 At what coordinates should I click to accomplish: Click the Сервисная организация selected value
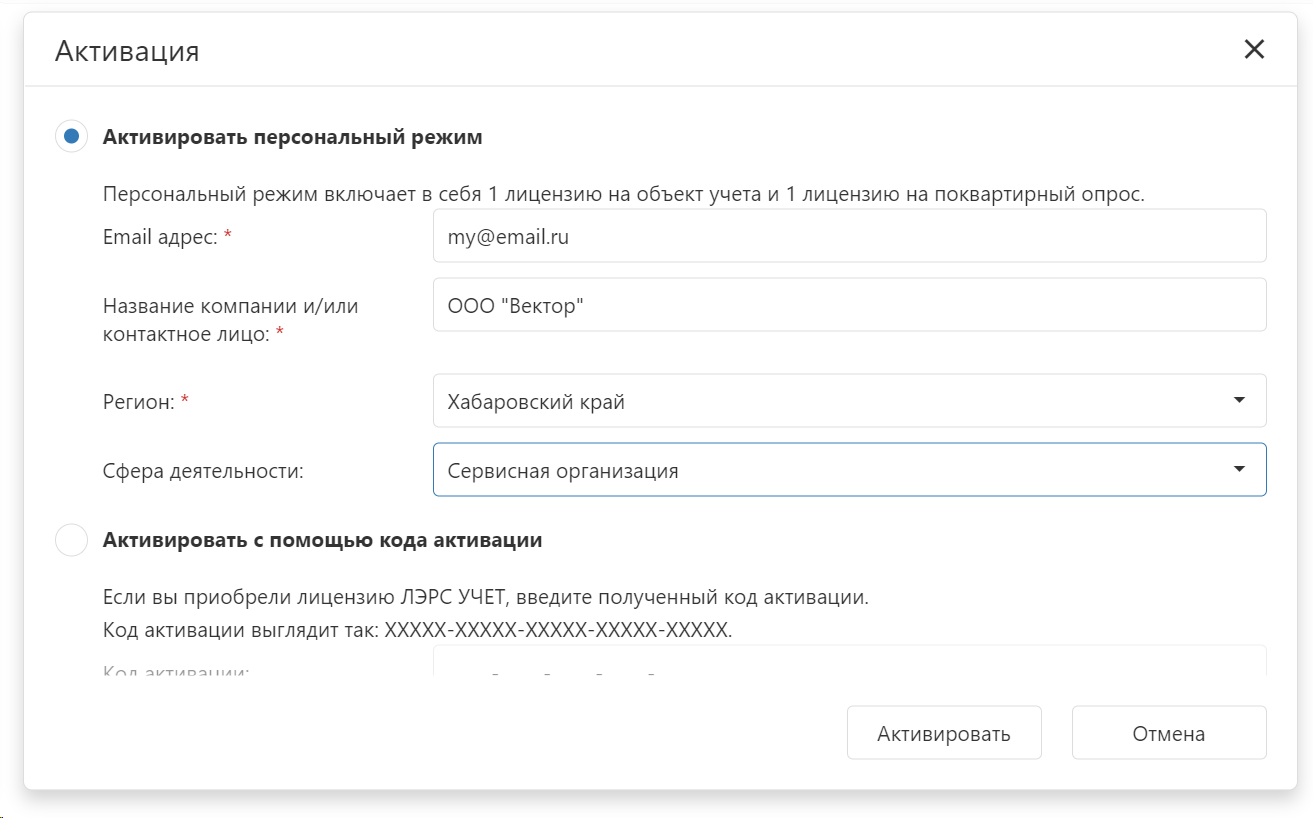pyautogui.click(x=563, y=471)
